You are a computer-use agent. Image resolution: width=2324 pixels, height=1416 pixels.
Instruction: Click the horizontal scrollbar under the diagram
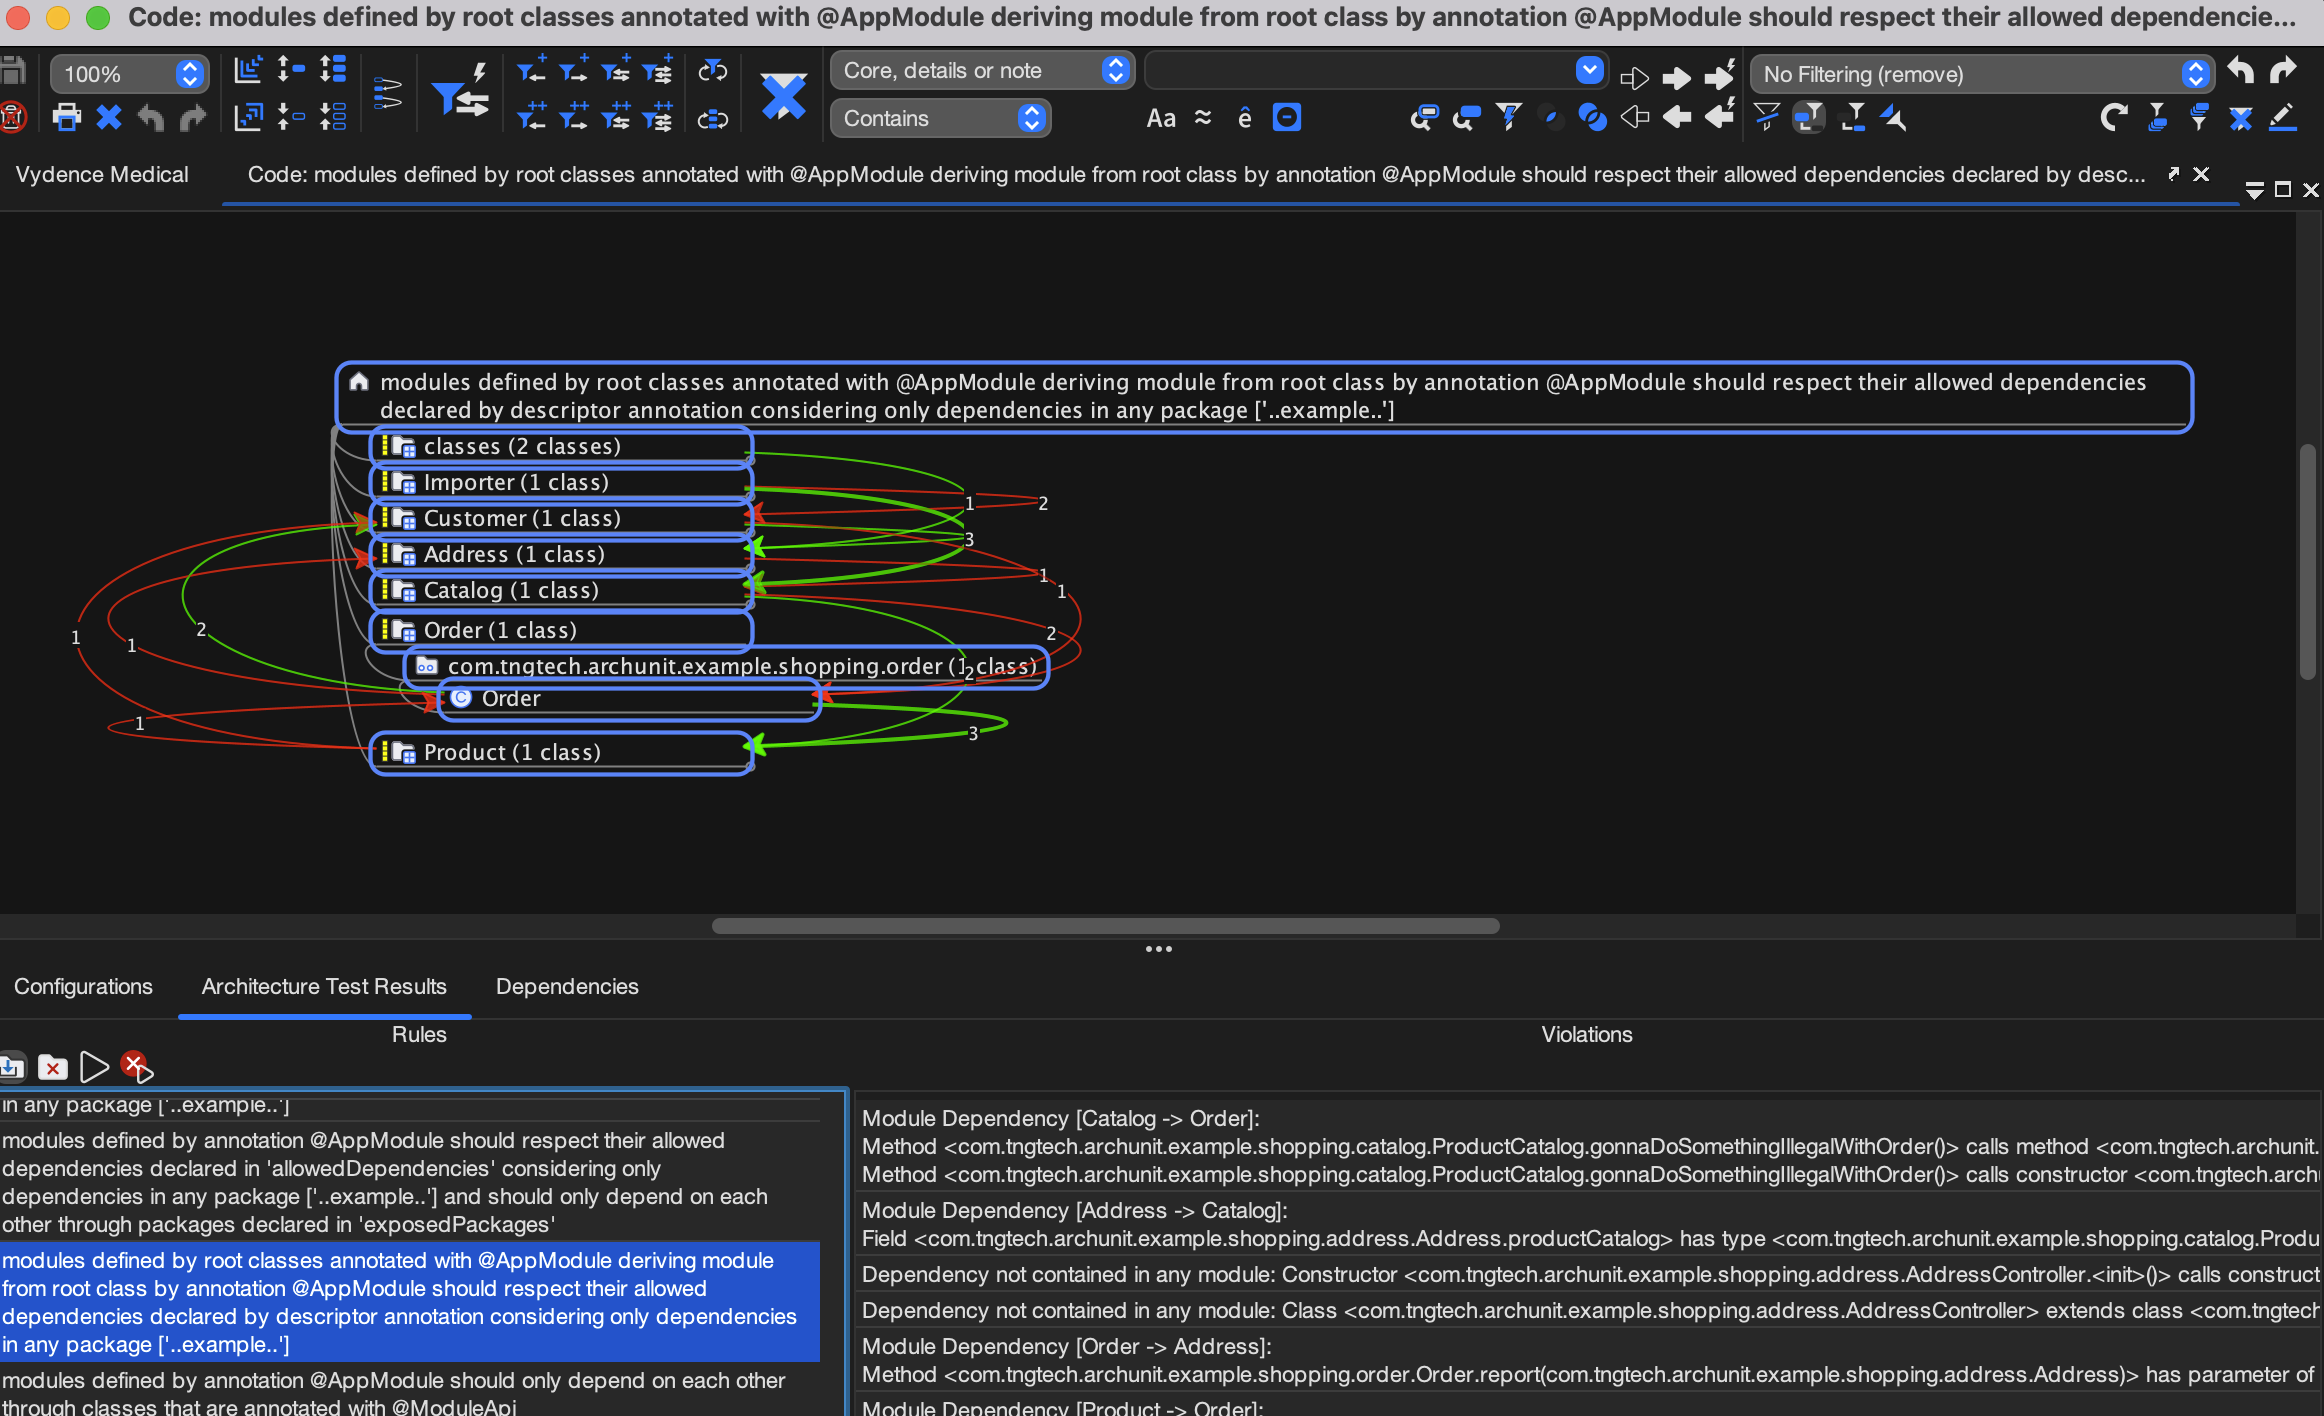[1105, 926]
